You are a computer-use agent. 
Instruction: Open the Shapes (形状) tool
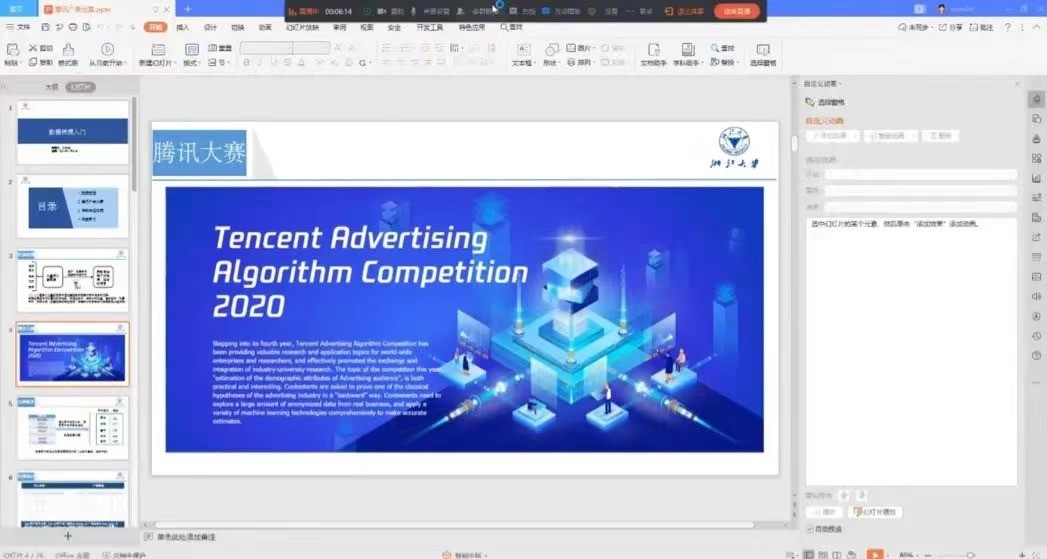552,50
